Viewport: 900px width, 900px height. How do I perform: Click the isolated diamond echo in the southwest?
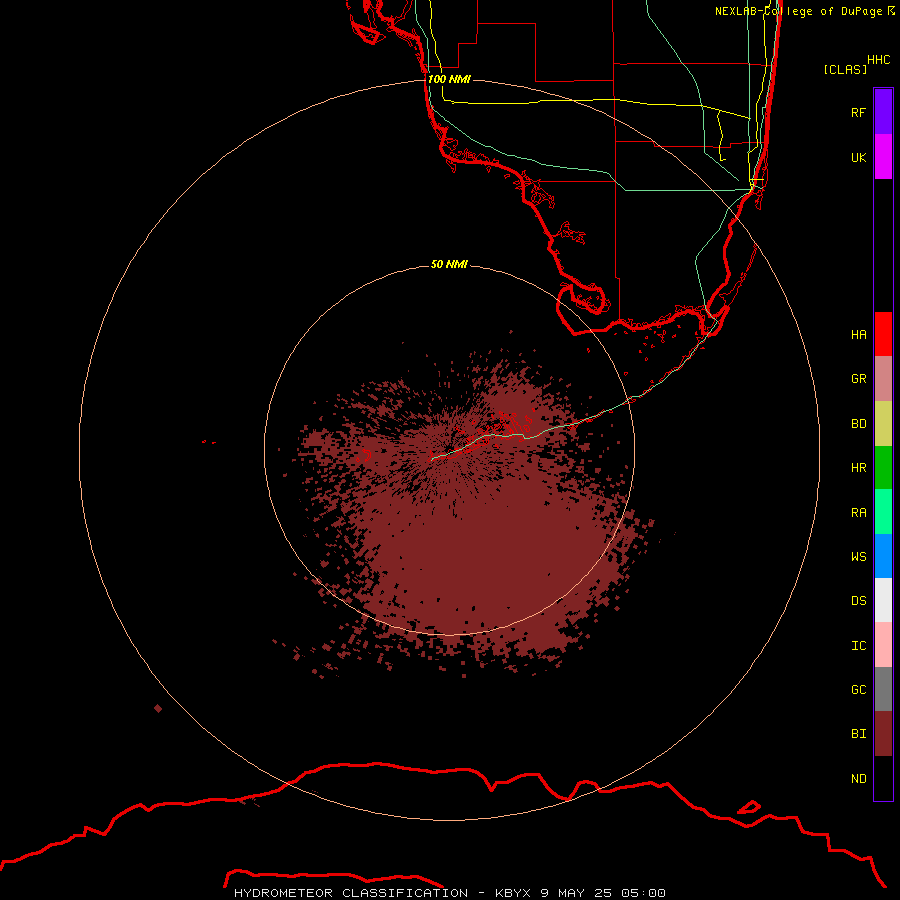[158, 708]
